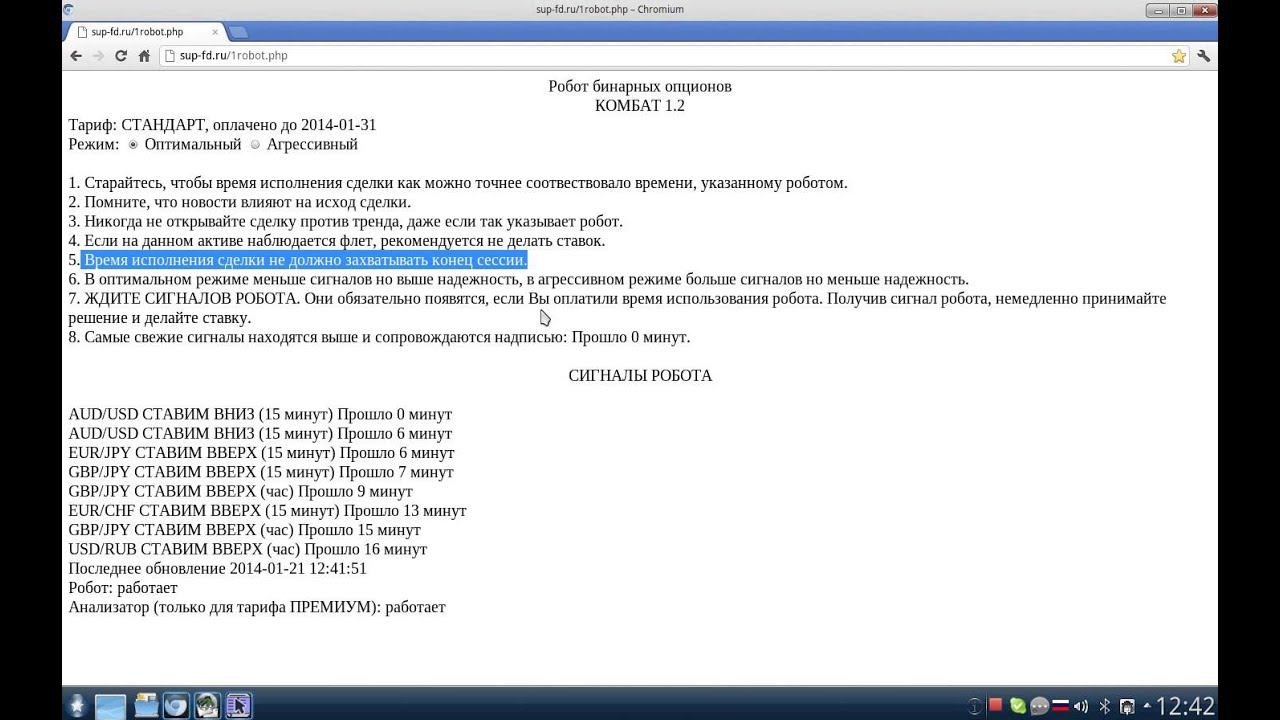1280x720 pixels.
Task: Open the green checkmark tray icon
Action: coord(1018,706)
